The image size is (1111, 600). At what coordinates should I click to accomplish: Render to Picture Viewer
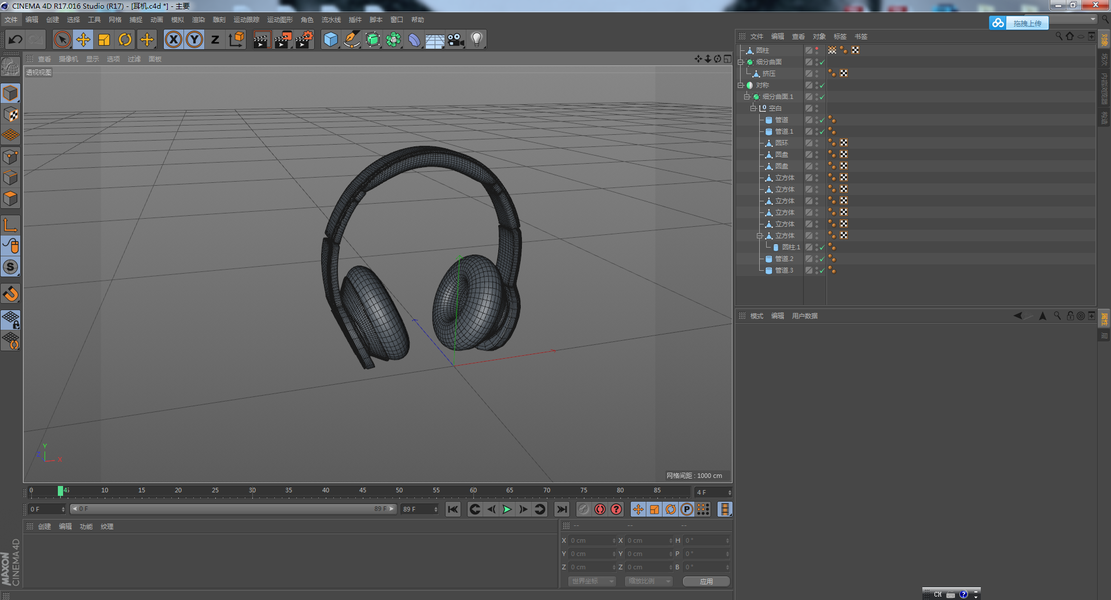pyautogui.click(x=283, y=40)
